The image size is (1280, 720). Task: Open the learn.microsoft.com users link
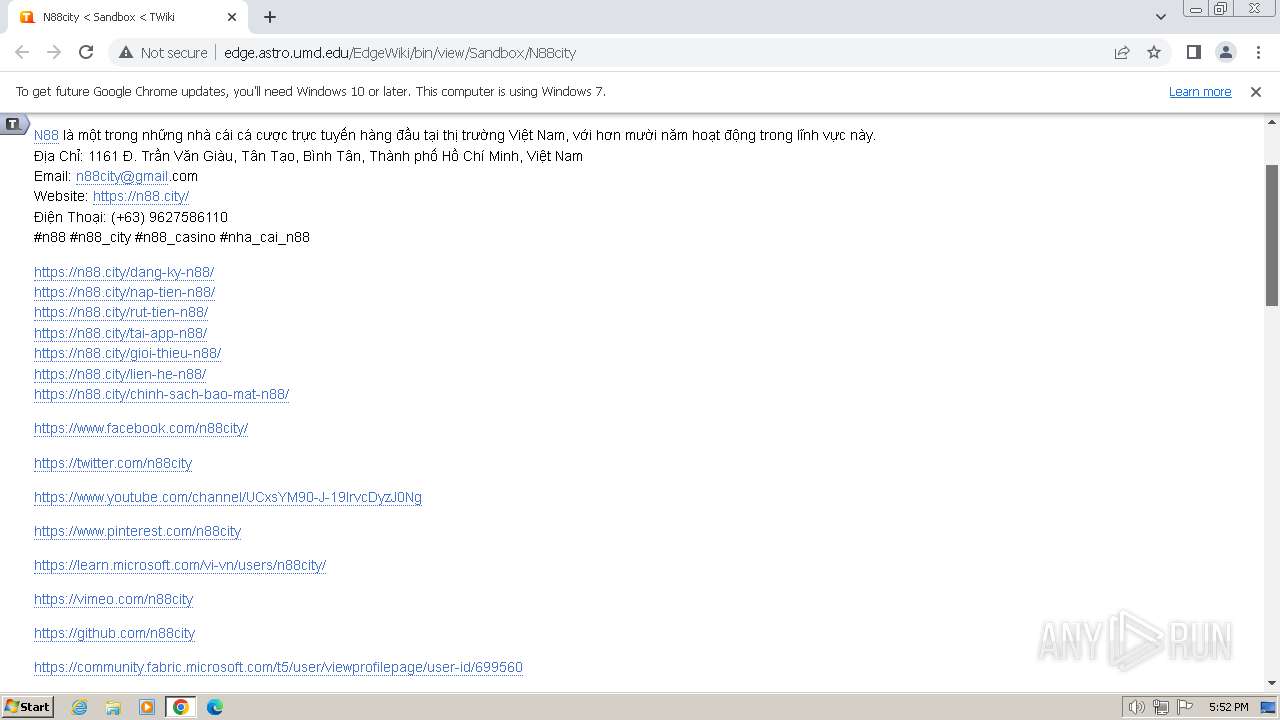(x=180, y=565)
